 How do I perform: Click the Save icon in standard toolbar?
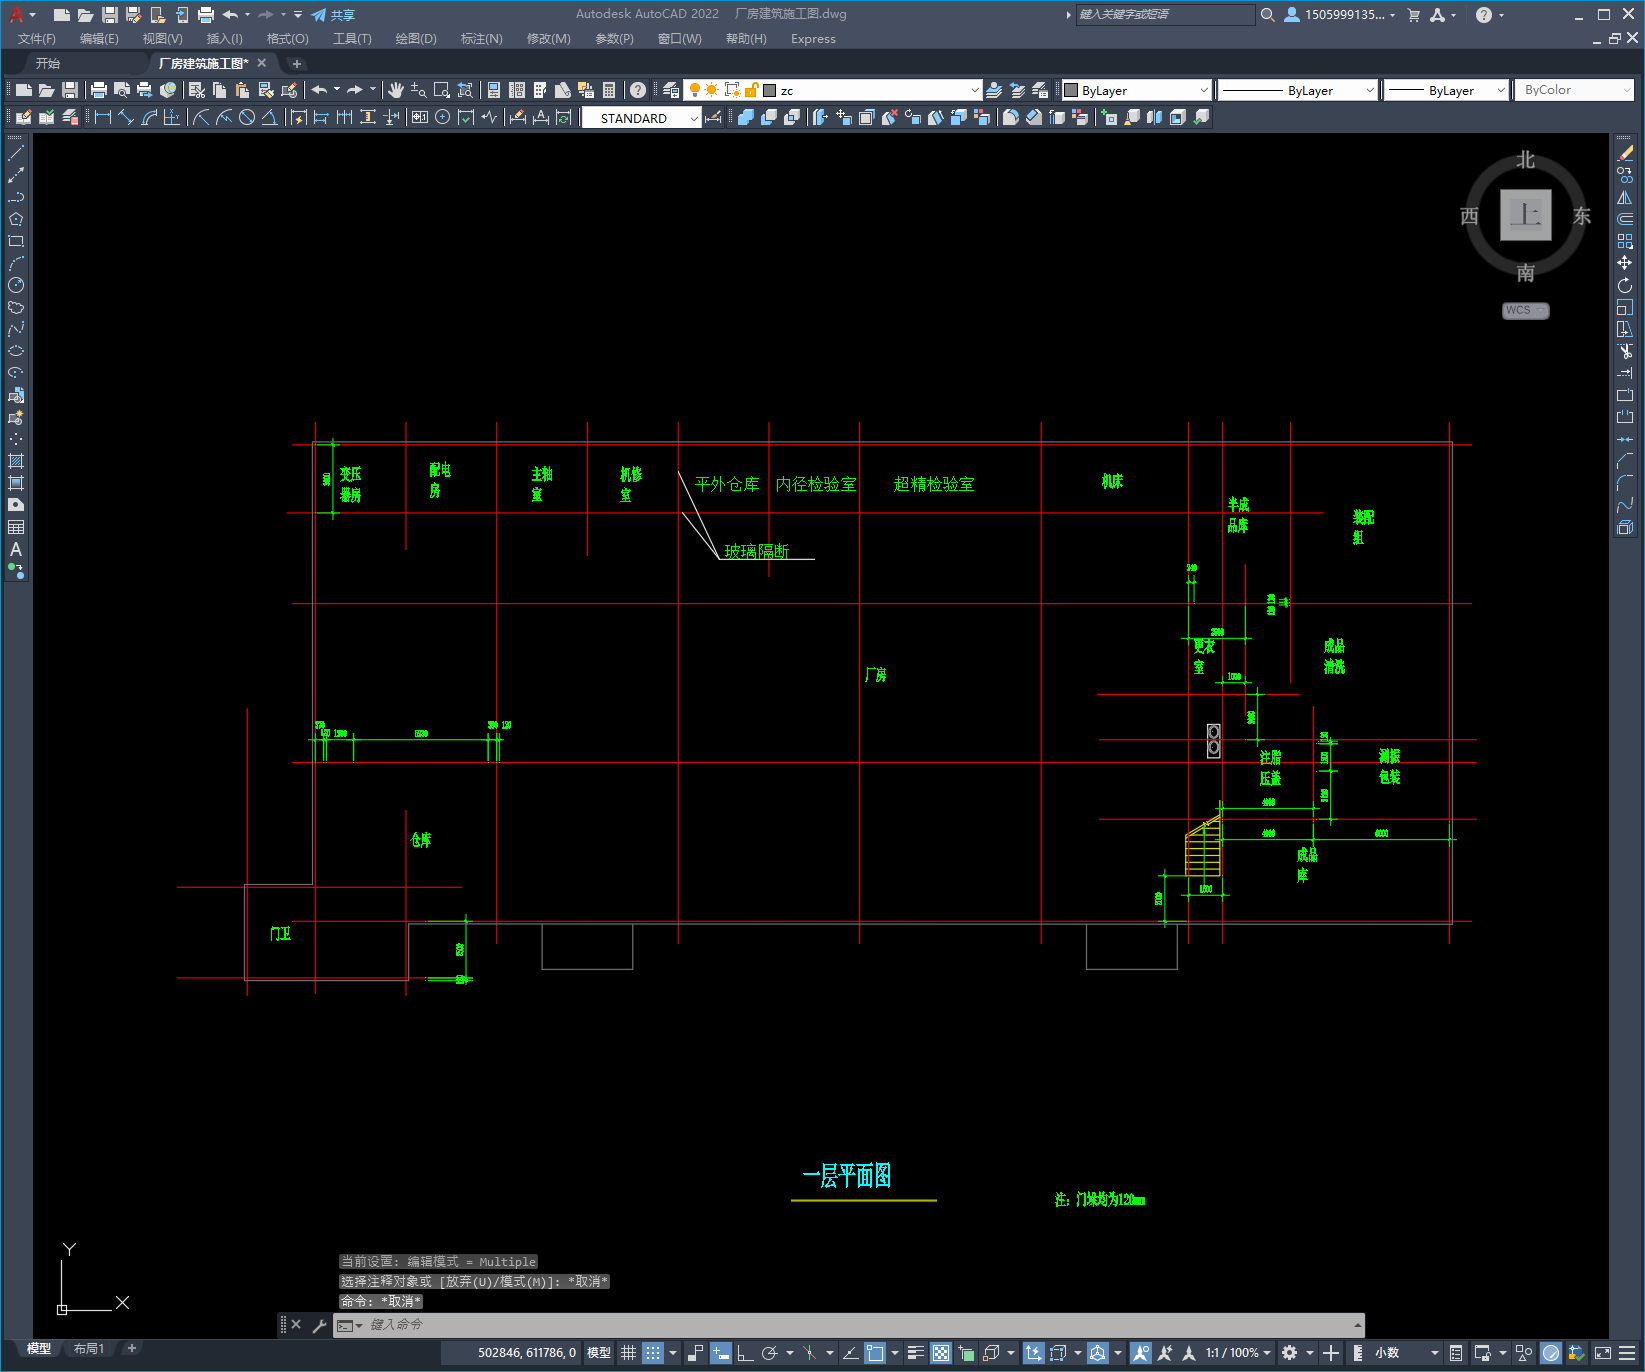pyautogui.click(x=69, y=90)
